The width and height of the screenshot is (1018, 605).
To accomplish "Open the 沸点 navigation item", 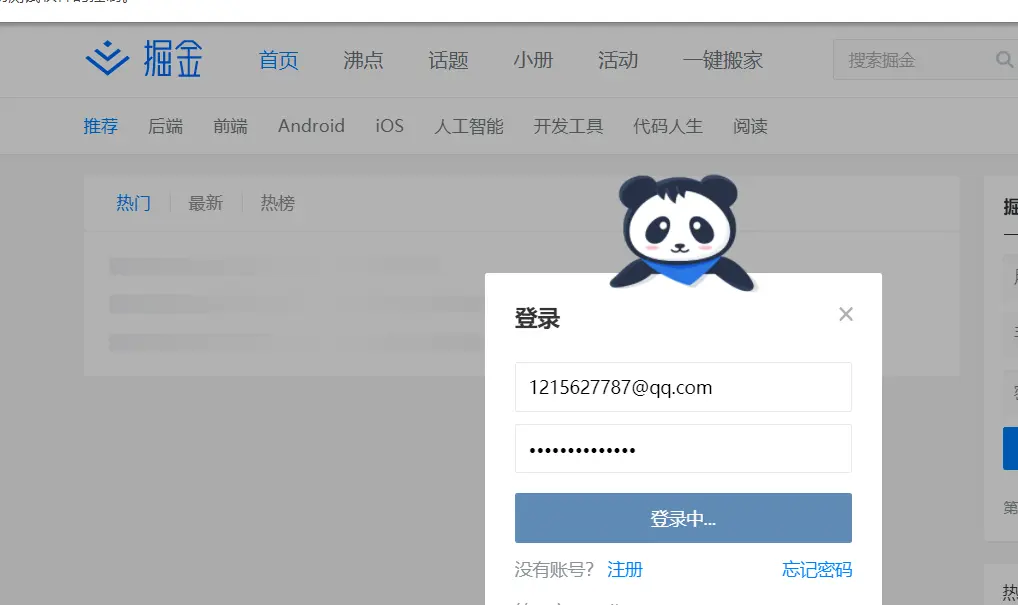I will click(x=362, y=61).
